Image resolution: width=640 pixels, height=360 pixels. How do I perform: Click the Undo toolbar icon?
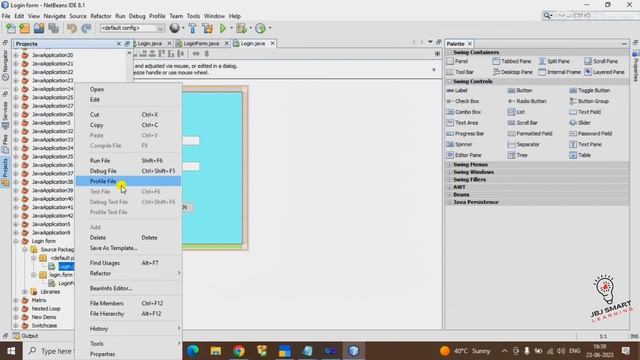pyautogui.click(x=72, y=28)
